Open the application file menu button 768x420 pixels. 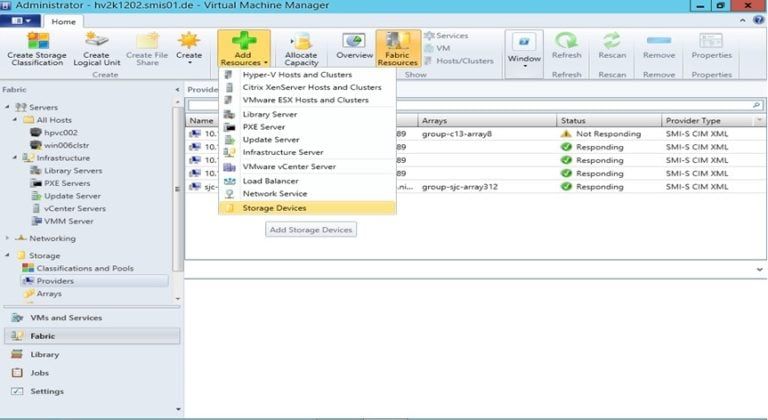point(20,21)
